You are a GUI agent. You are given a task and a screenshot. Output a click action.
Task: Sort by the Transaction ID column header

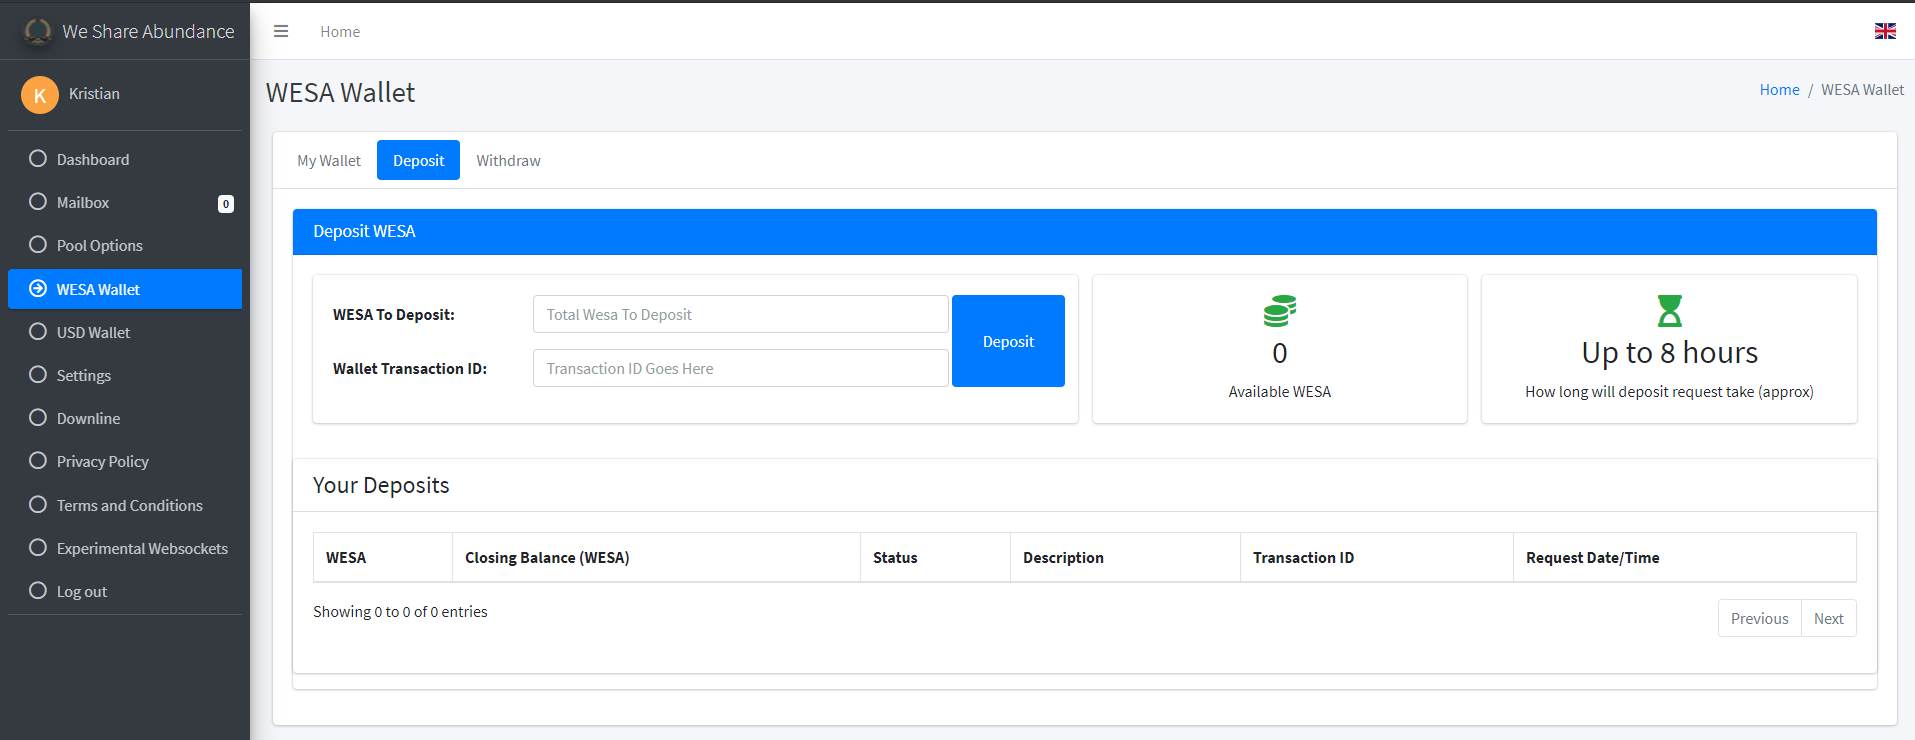tap(1377, 557)
